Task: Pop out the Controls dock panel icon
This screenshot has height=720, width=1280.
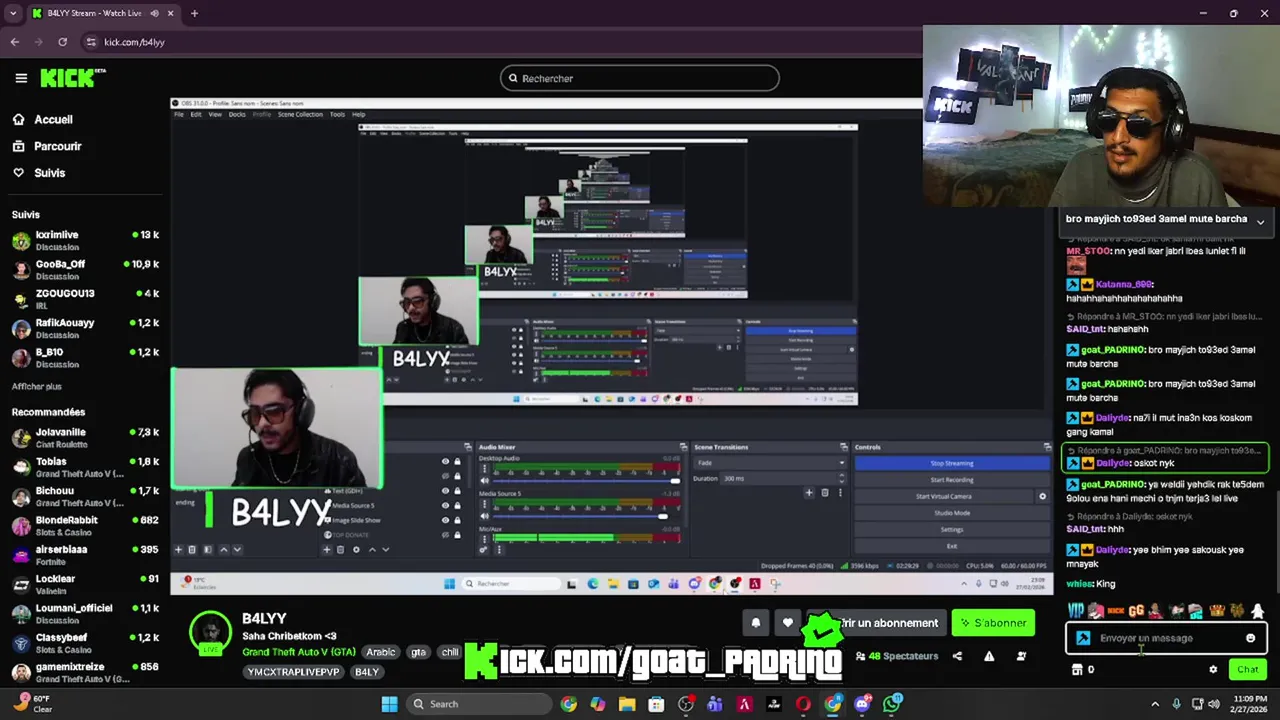Action: click(1047, 447)
